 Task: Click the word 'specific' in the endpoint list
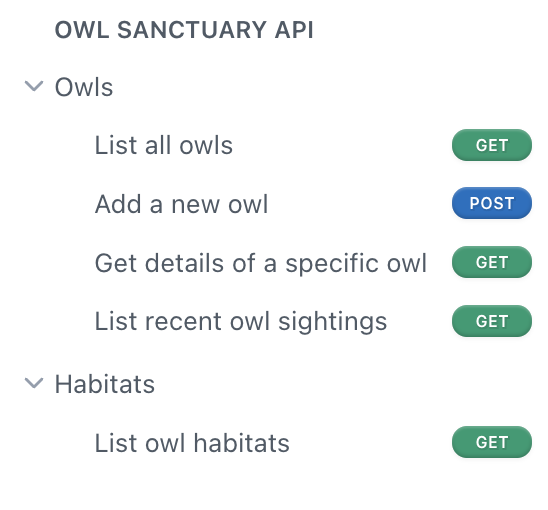[x=332, y=264]
